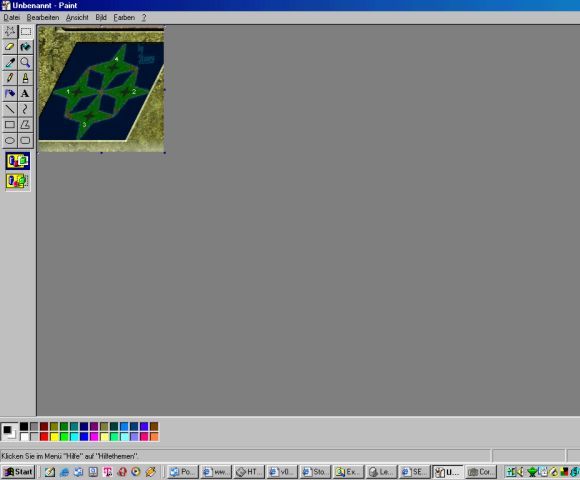Open the Datei menu
The width and height of the screenshot is (580, 480).
click(x=11, y=17)
